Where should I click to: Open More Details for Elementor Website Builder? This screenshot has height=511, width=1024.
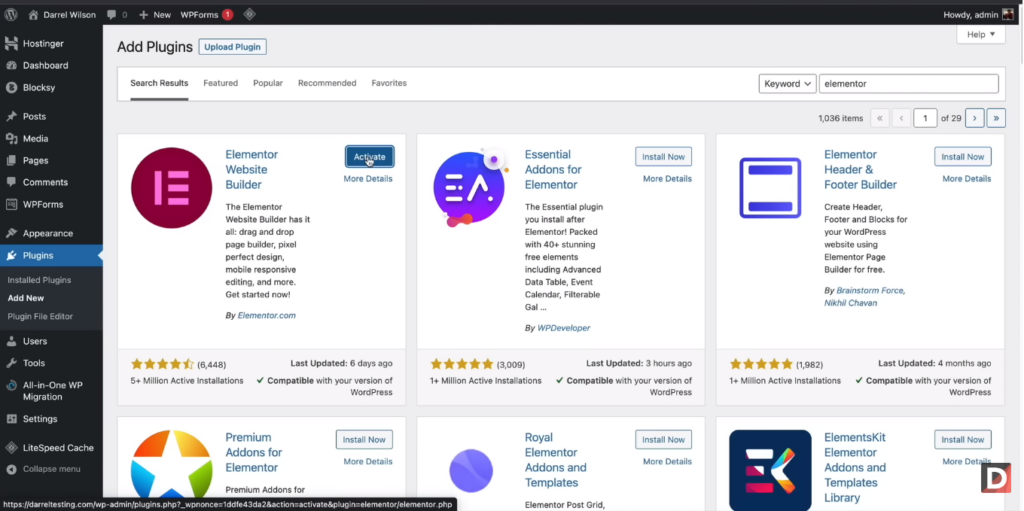click(368, 178)
